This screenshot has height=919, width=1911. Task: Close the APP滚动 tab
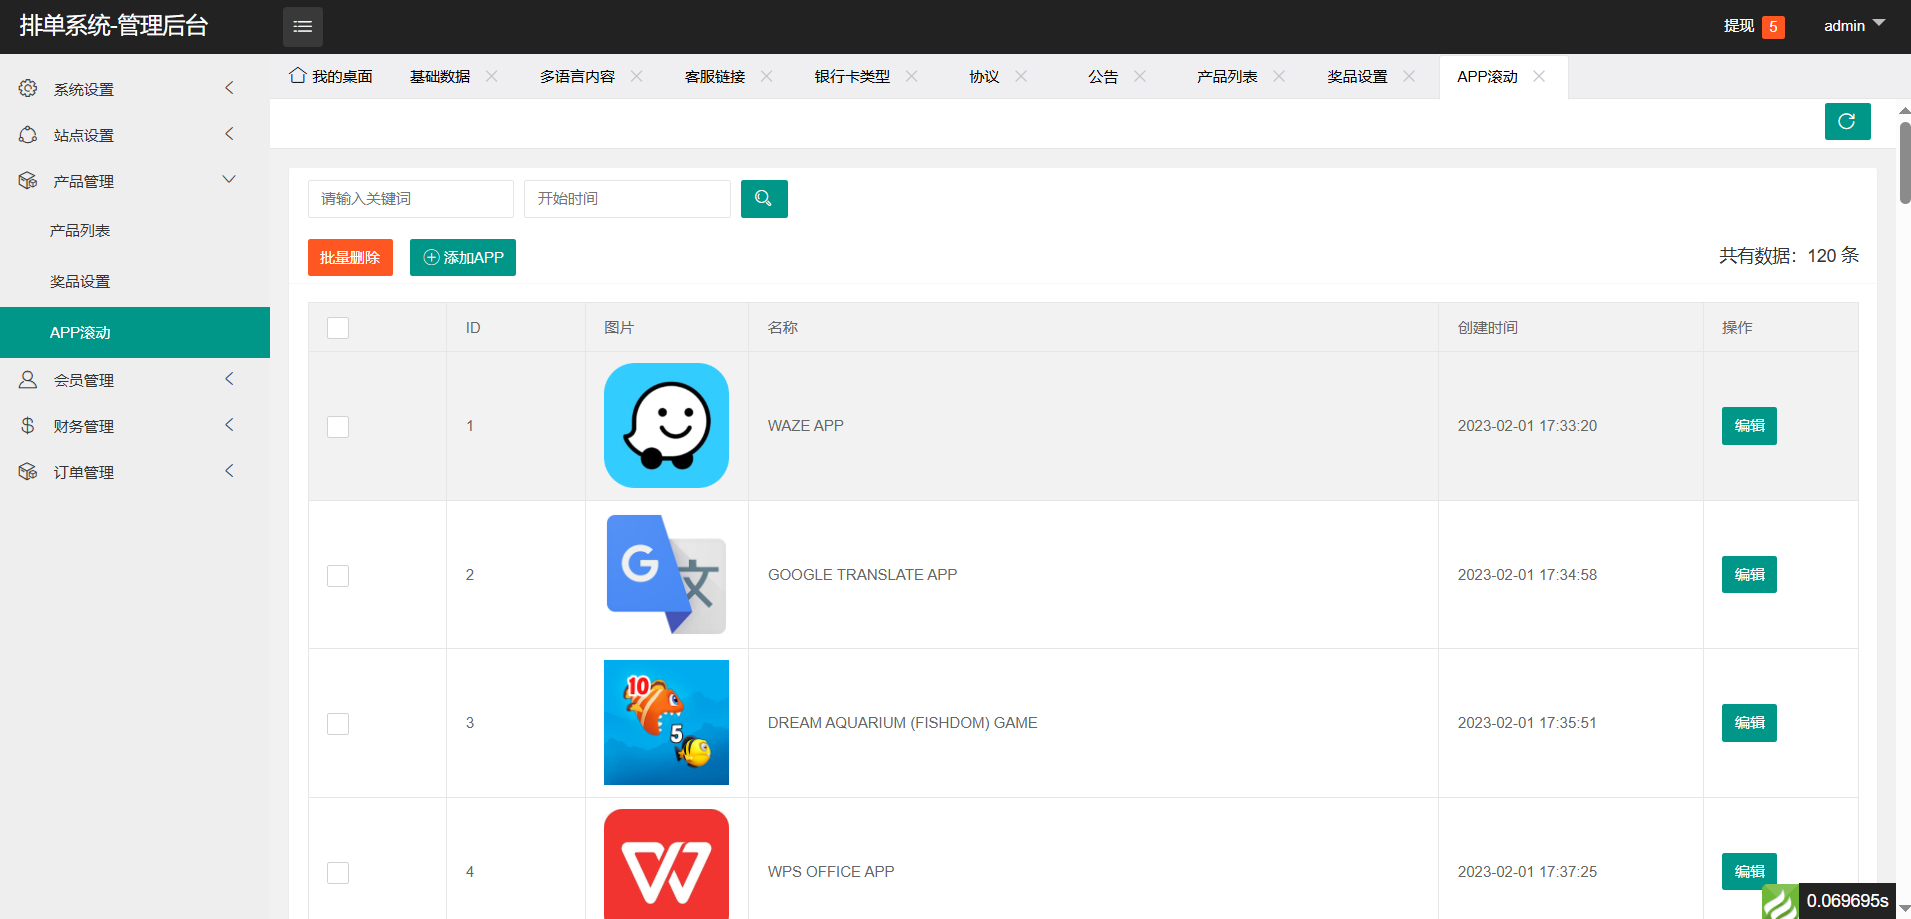[x=1538, y=76]
